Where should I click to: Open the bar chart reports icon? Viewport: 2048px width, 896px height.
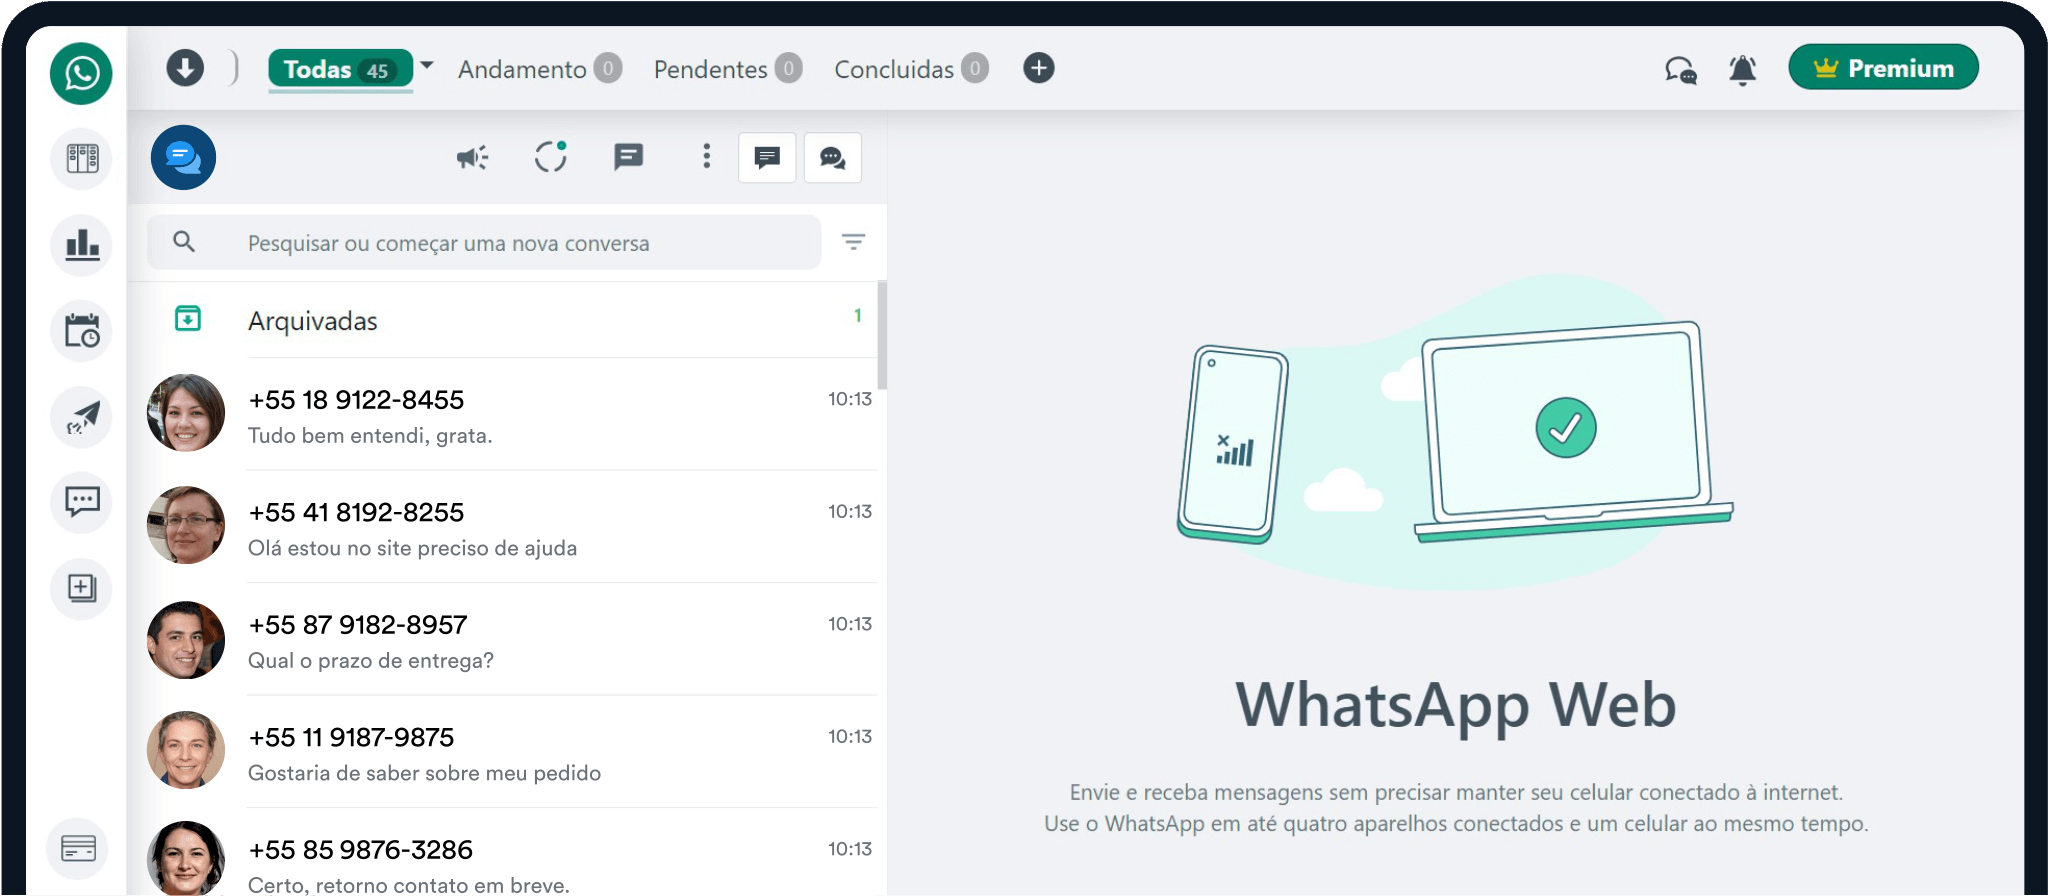pos(82,245)
